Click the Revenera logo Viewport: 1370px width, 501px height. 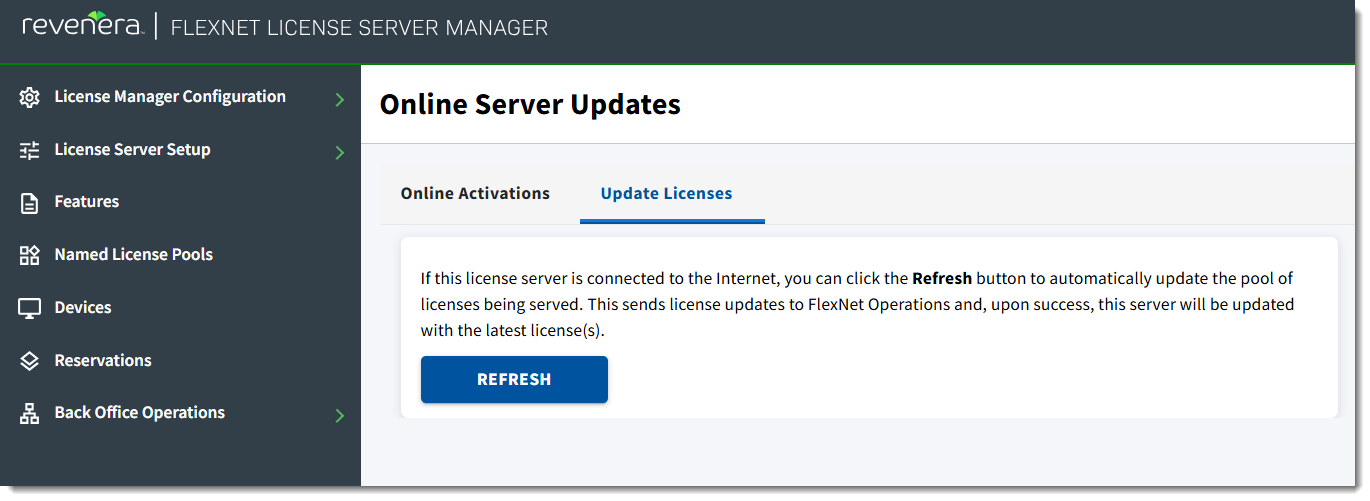pos(82,27)
